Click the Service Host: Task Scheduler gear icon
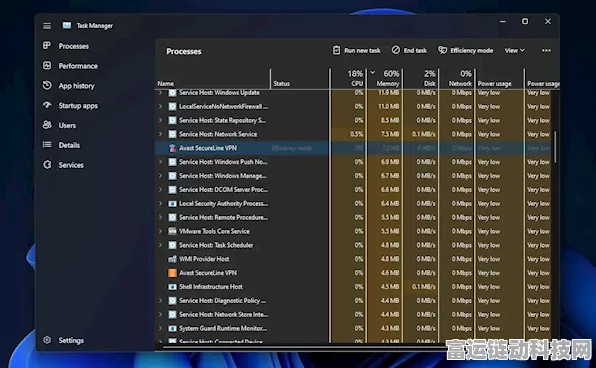 coord(172,245)
